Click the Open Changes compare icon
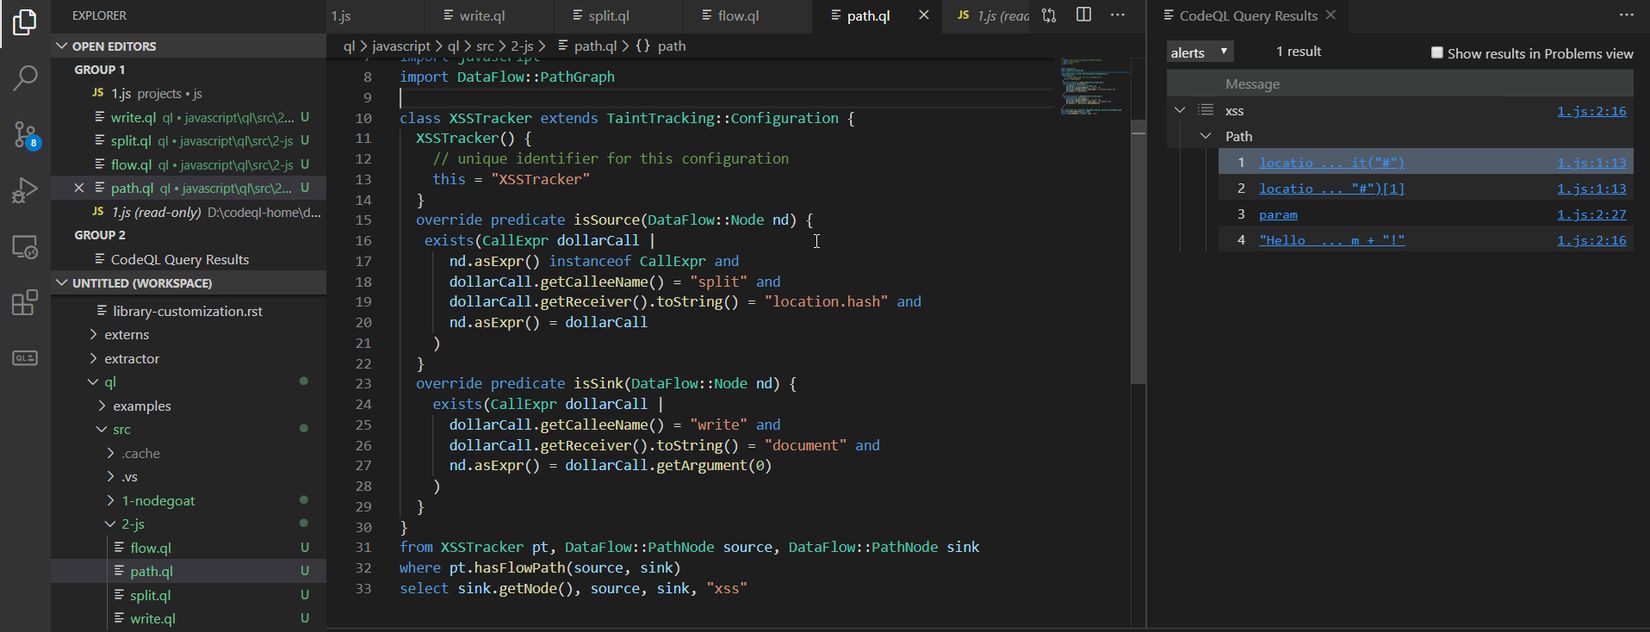This screenshot has width=1650, height=632. coord(1048,15)
